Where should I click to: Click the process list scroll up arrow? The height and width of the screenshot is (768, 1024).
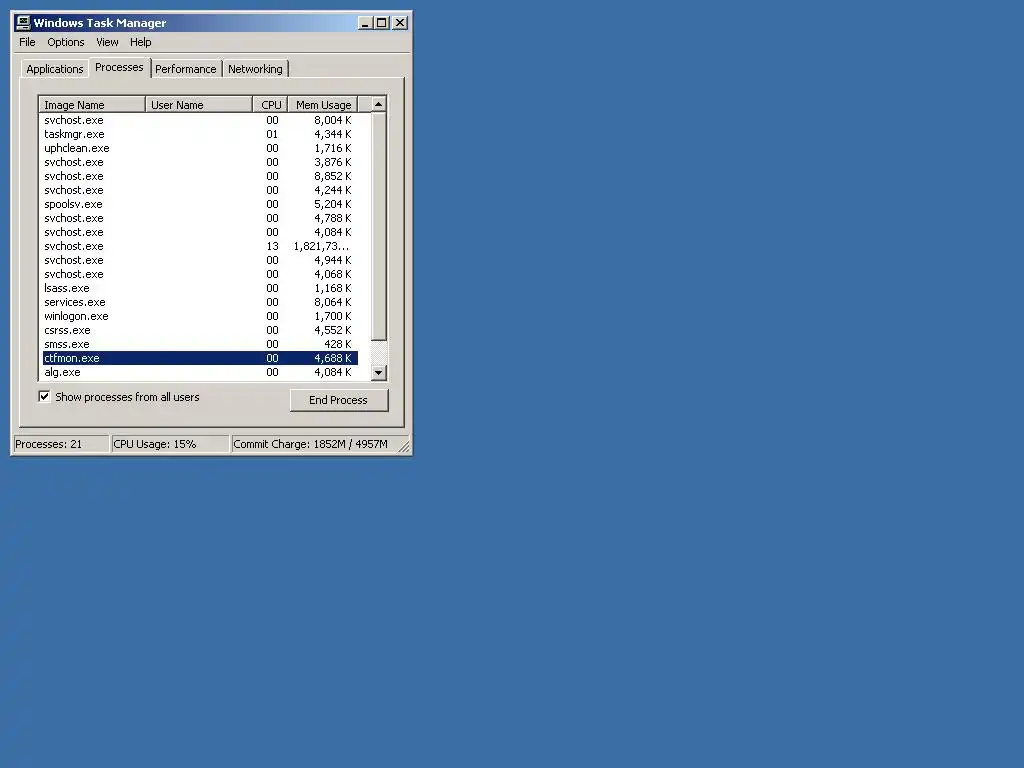coord(379,104)
